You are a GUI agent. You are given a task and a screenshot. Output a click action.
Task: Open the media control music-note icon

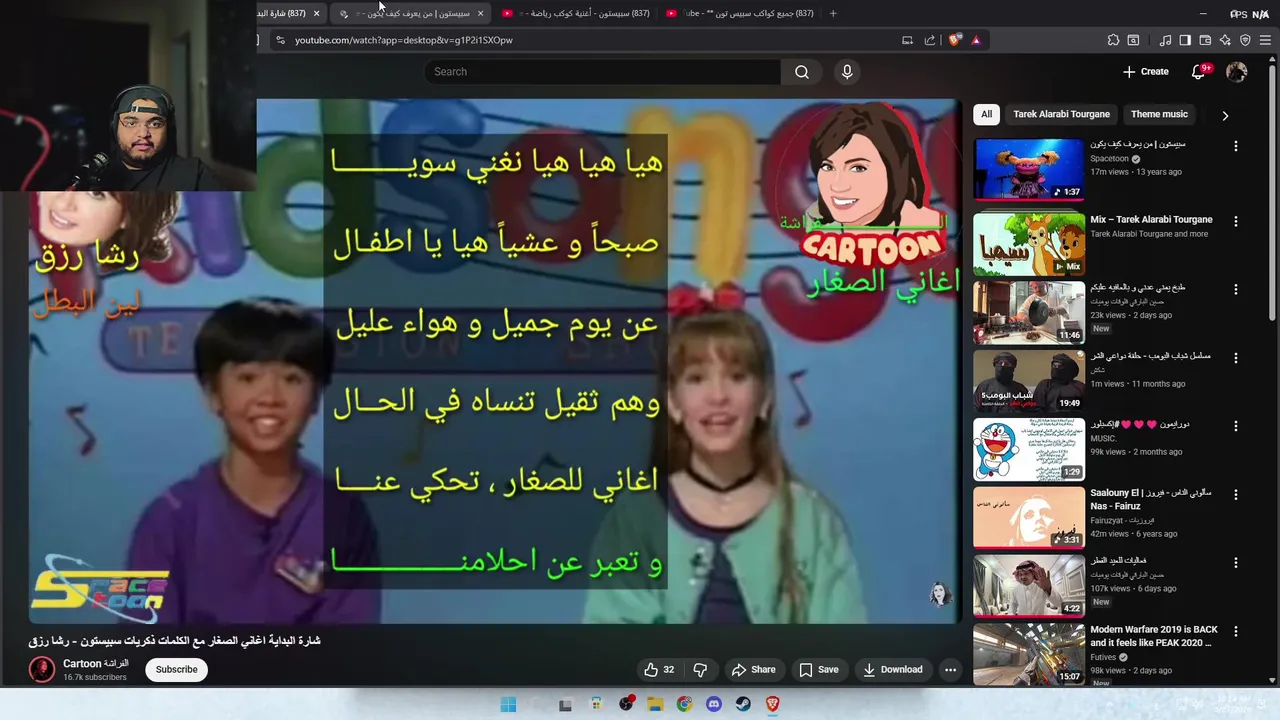coord(1165,40)
